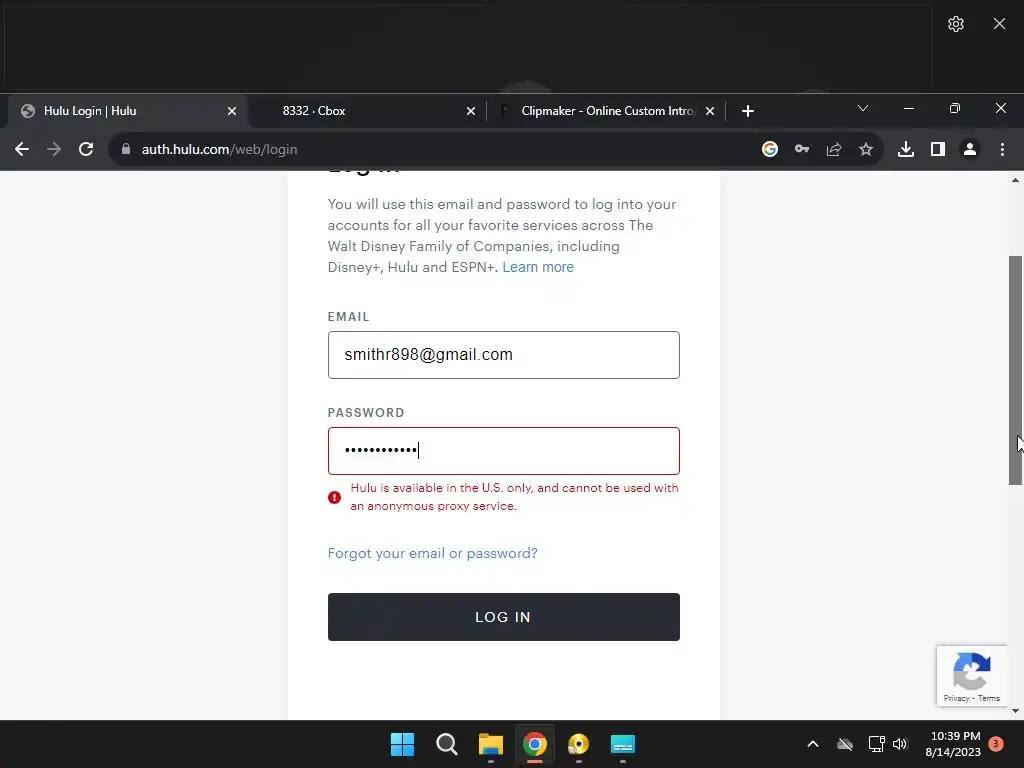This screenshot has height=768, width=1024.
Task: Click Chrome icon in taskbar
Action: pyautogui.click(x=534, y=744)
